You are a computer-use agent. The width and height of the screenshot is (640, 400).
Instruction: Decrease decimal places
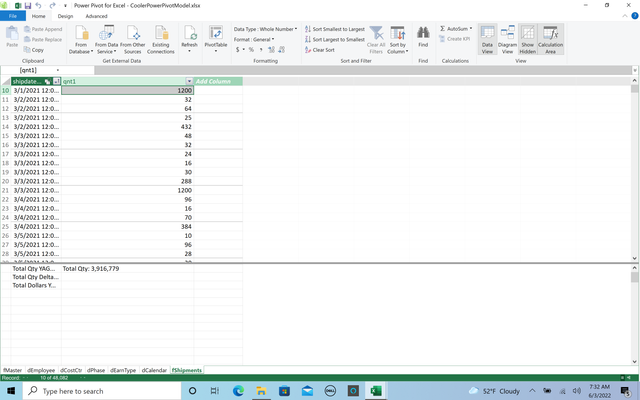tap(282, 50)
